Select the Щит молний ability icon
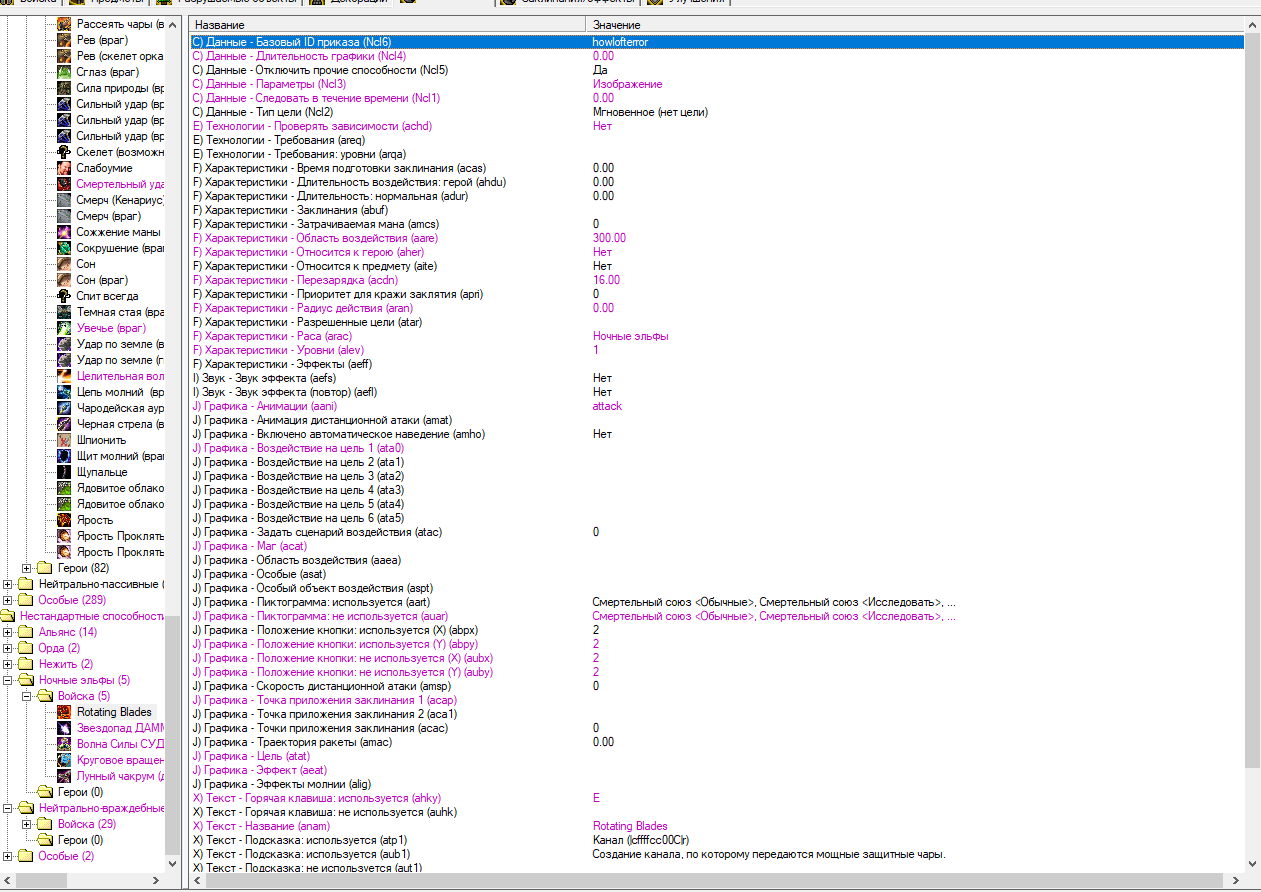 [x=64, y=456]
